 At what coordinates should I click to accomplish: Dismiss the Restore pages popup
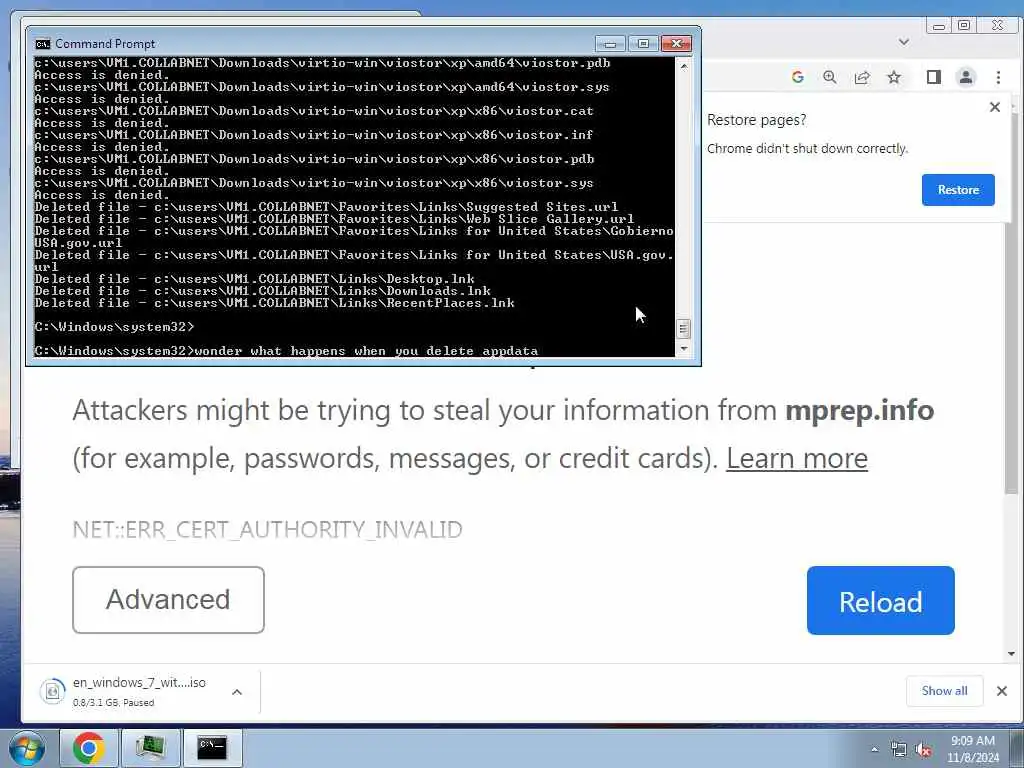995,106
